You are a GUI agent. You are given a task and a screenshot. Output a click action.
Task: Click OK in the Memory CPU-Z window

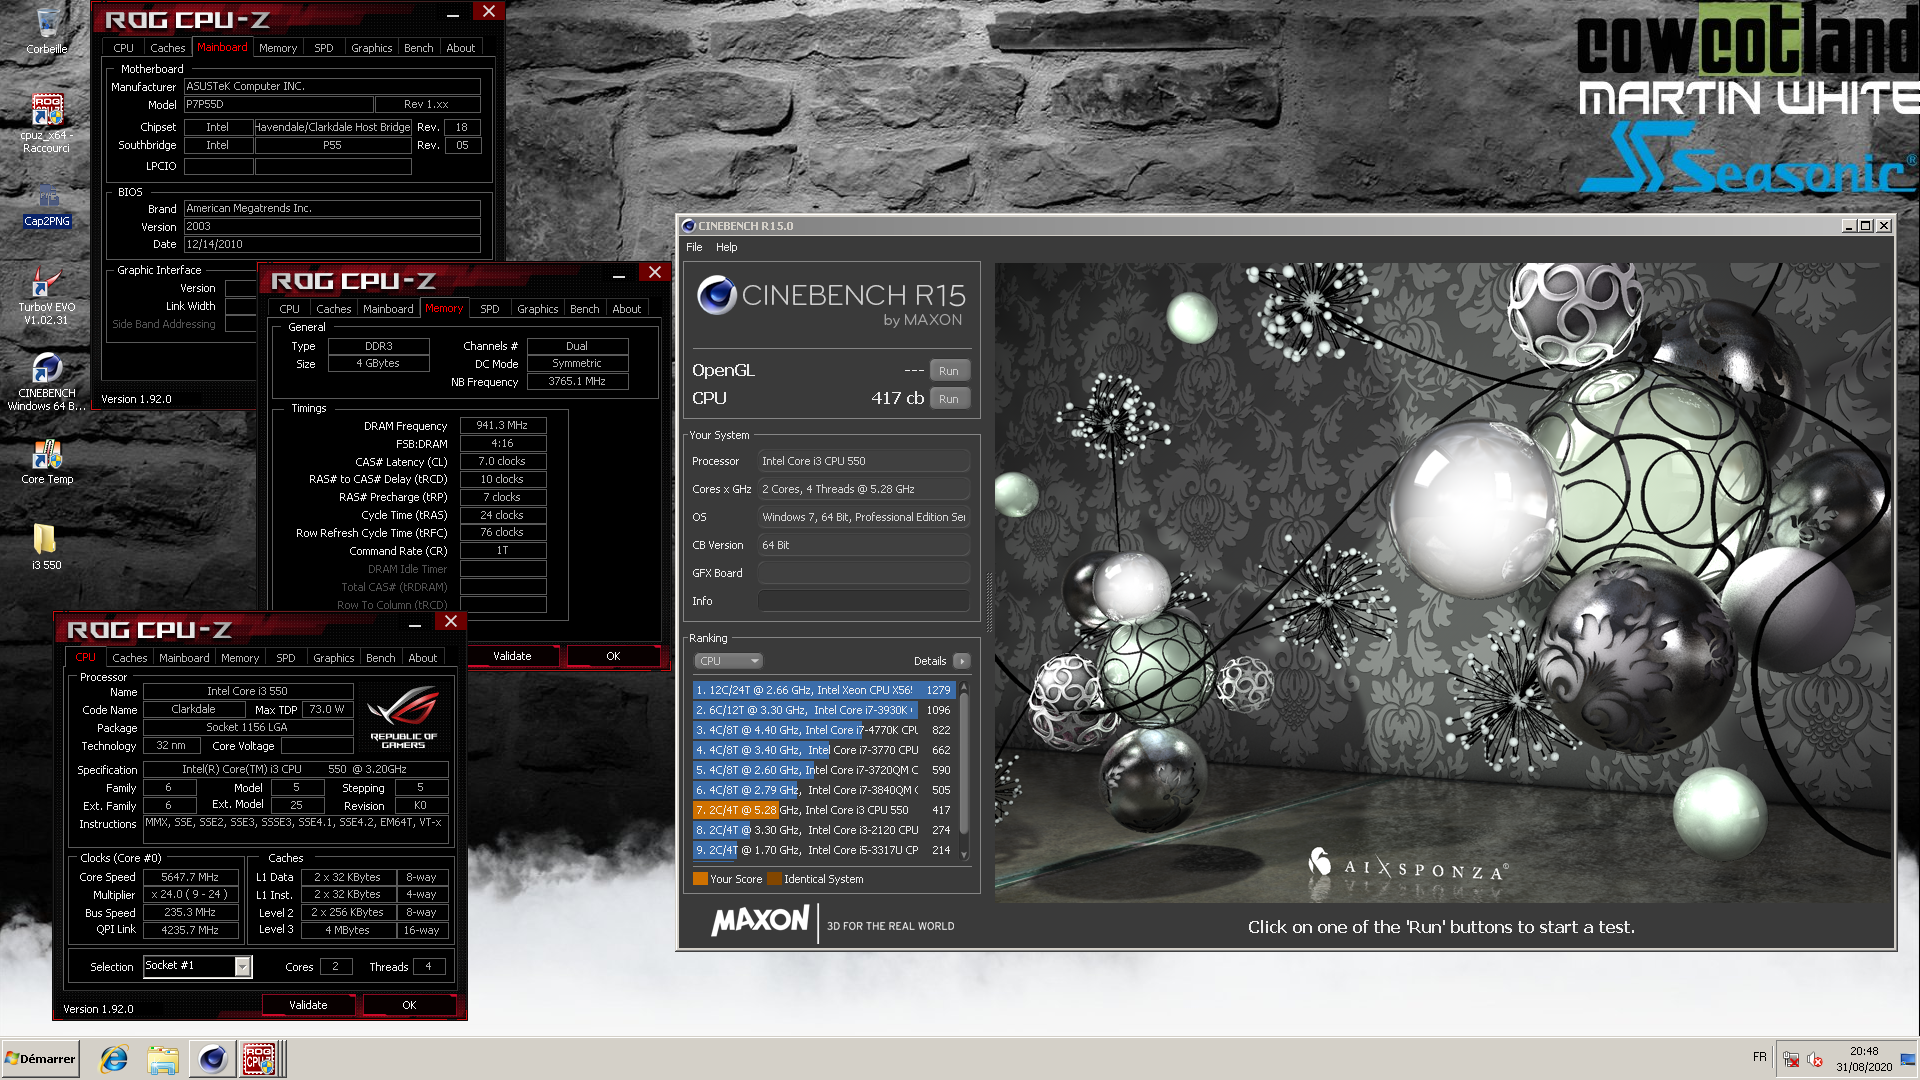pos(613,656)
